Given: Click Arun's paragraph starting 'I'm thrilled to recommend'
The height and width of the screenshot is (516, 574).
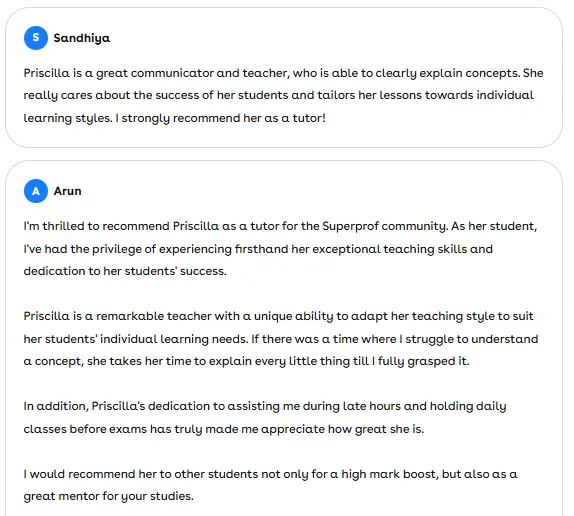Looking at the screenshot, I should tap(280, 248).
